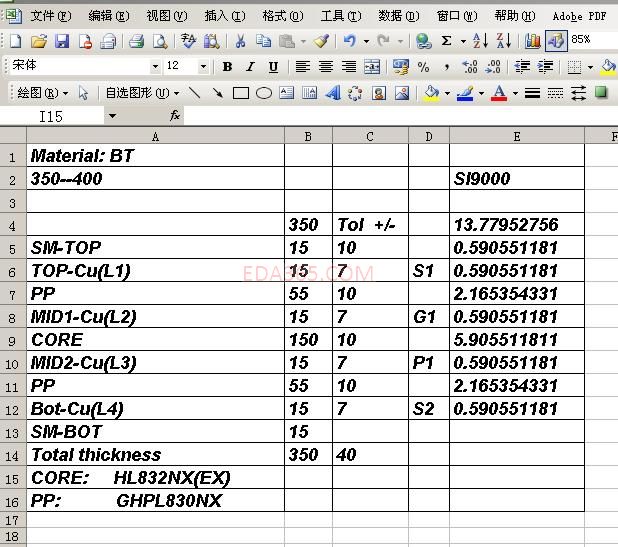Screen dimensions: 618x547
Task: Expand the Paste options dropdown arrow
Action: (303, 41)
